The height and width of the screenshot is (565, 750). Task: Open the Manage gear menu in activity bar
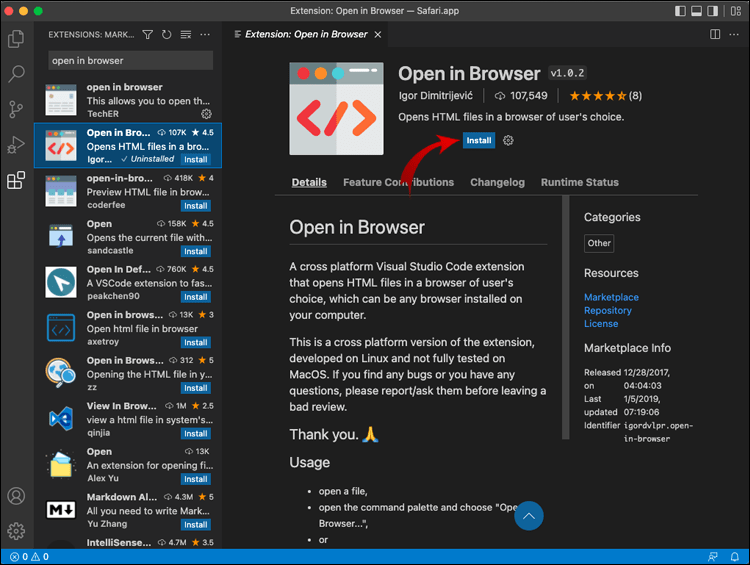(16, 531)
